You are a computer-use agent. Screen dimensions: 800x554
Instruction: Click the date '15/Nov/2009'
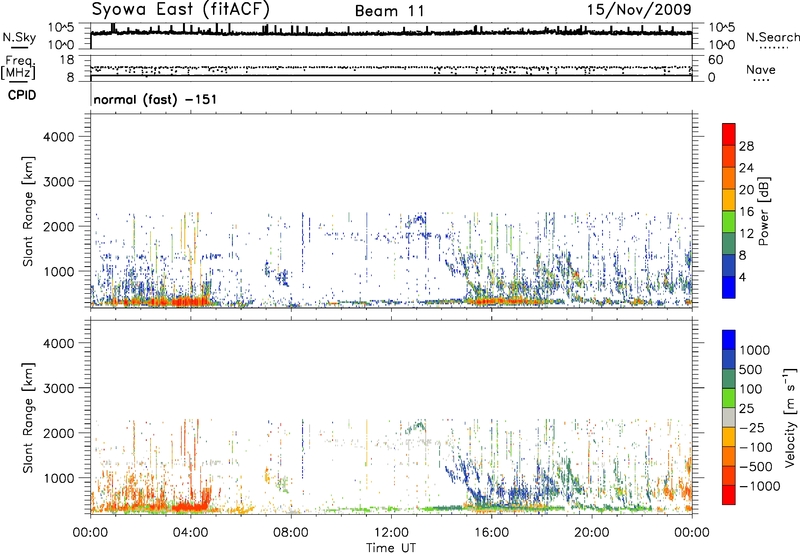pos(639,10)
